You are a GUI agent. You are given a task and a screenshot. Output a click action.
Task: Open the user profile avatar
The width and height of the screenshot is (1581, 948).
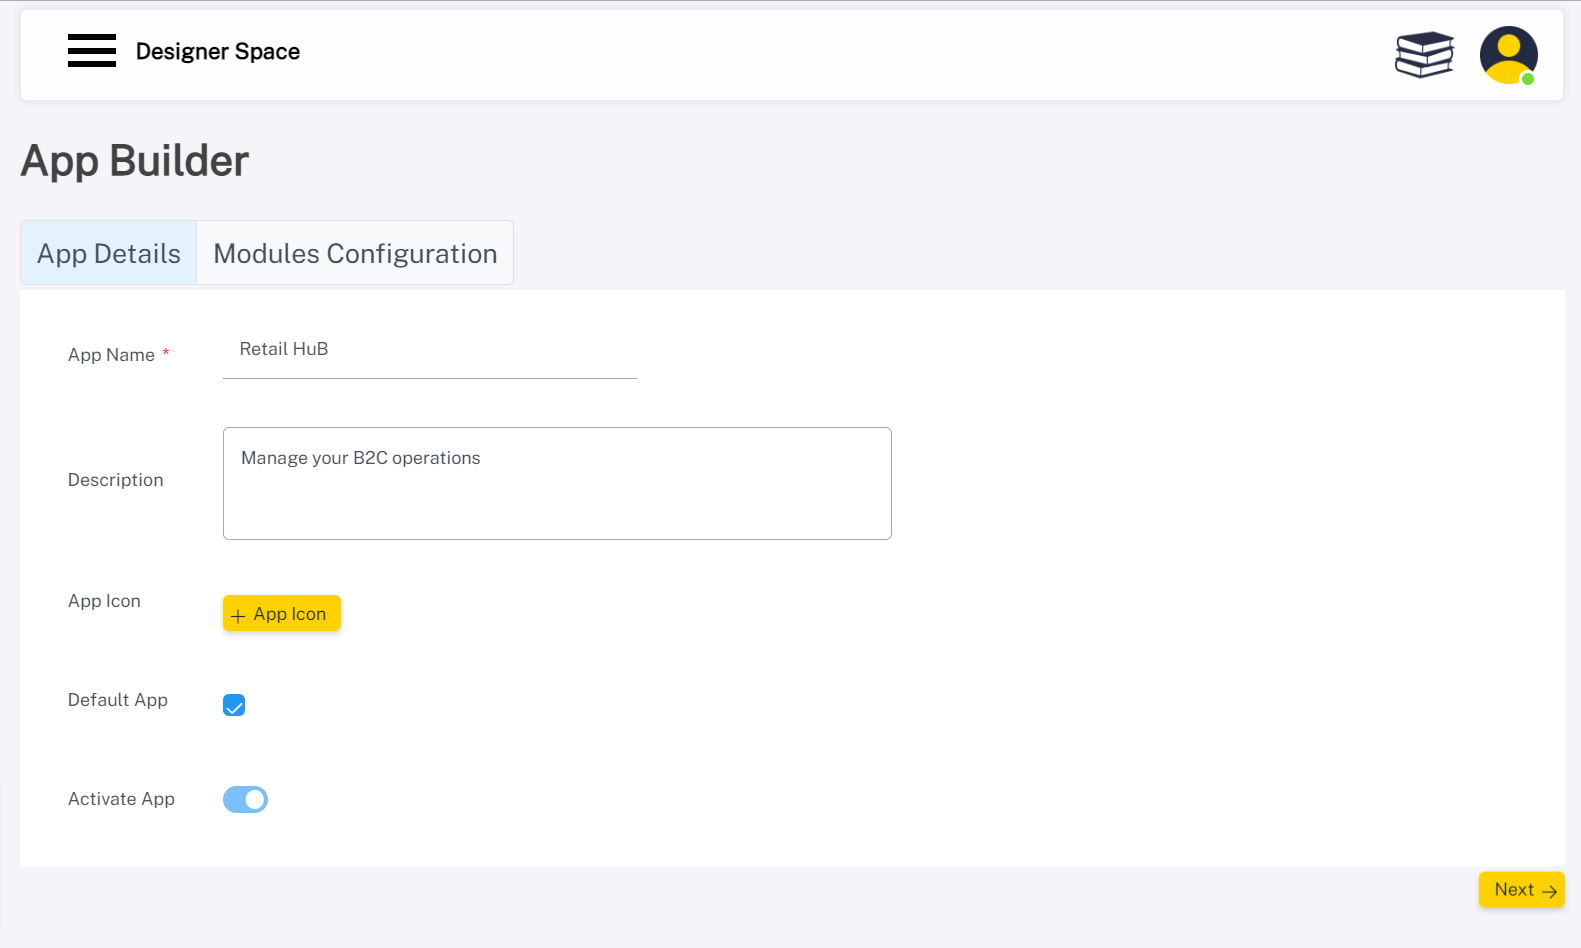1507,54
